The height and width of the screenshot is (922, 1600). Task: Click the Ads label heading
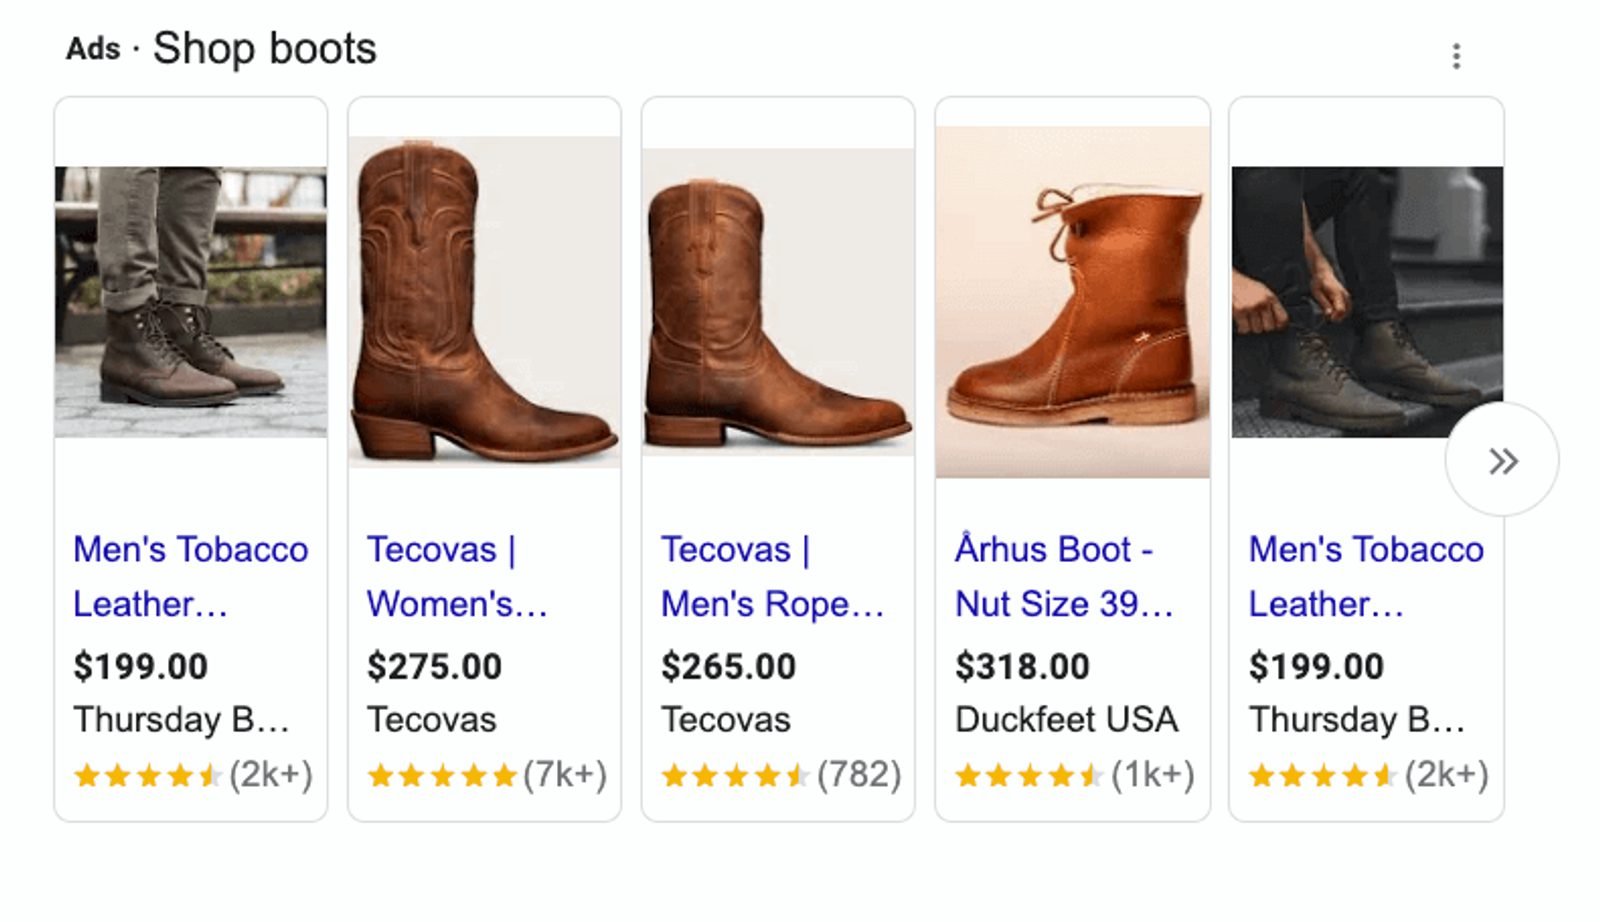coord(92,49)
